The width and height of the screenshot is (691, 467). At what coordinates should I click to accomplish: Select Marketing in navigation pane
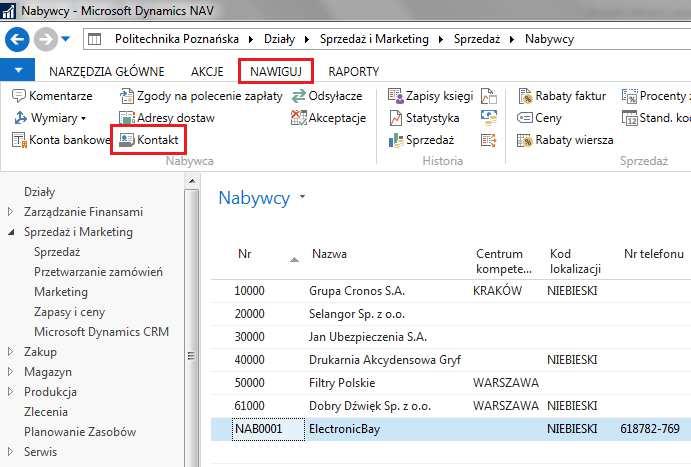click(x=61, y=292)
